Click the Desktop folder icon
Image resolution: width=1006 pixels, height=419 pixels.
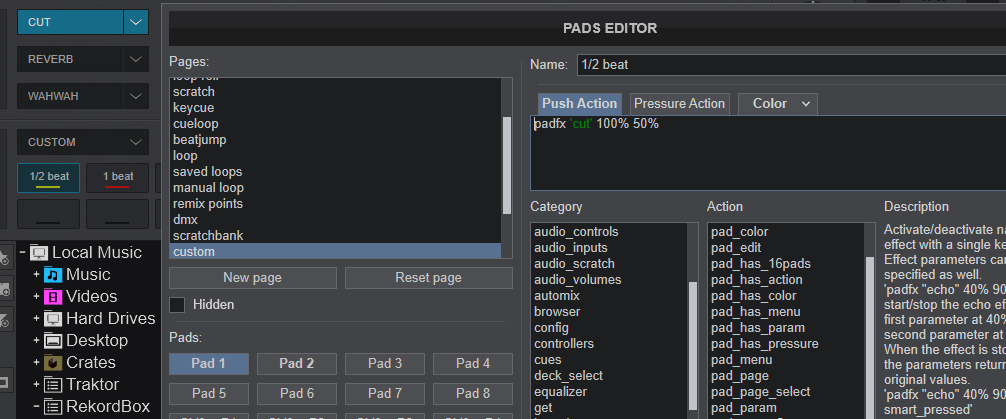click(53, 341)
